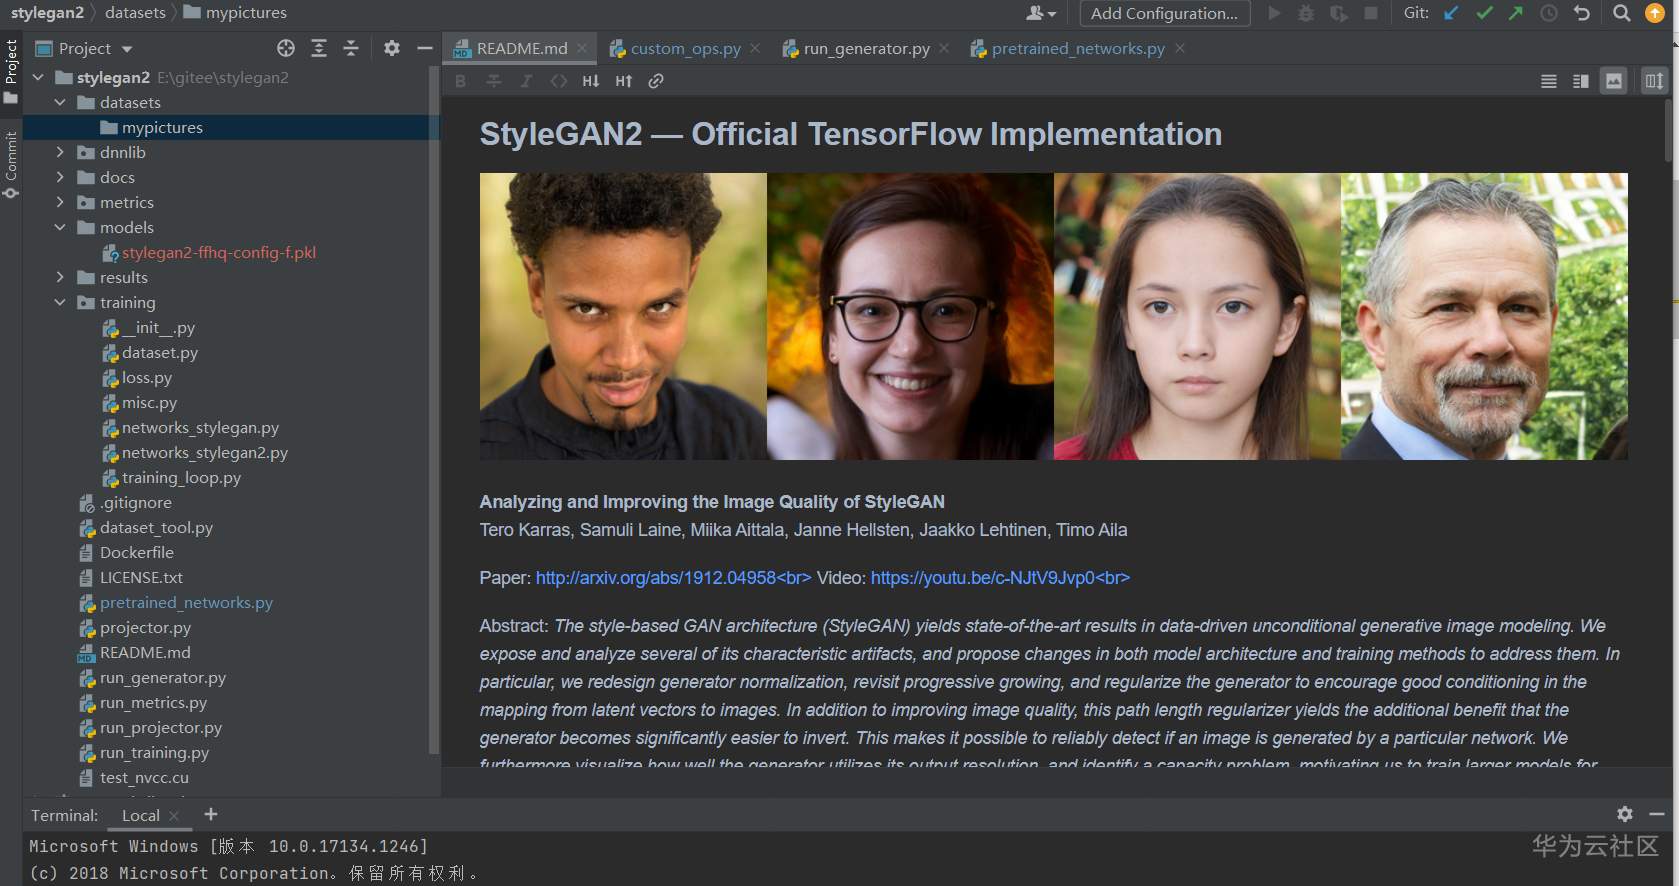Select run_training.py in the Project tree
Image resolution: width=1679 pixels, height=886 pixels.
click(x=154, y=752)
